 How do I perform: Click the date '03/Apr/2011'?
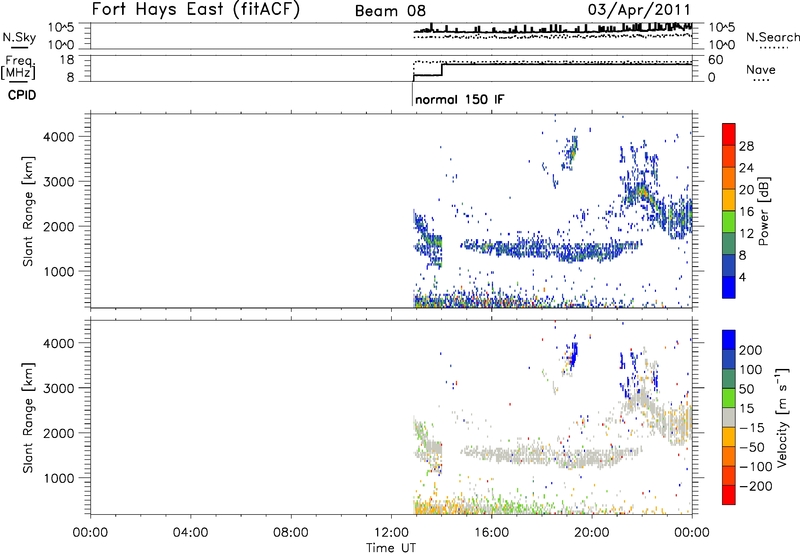click(x=639, y=10)
